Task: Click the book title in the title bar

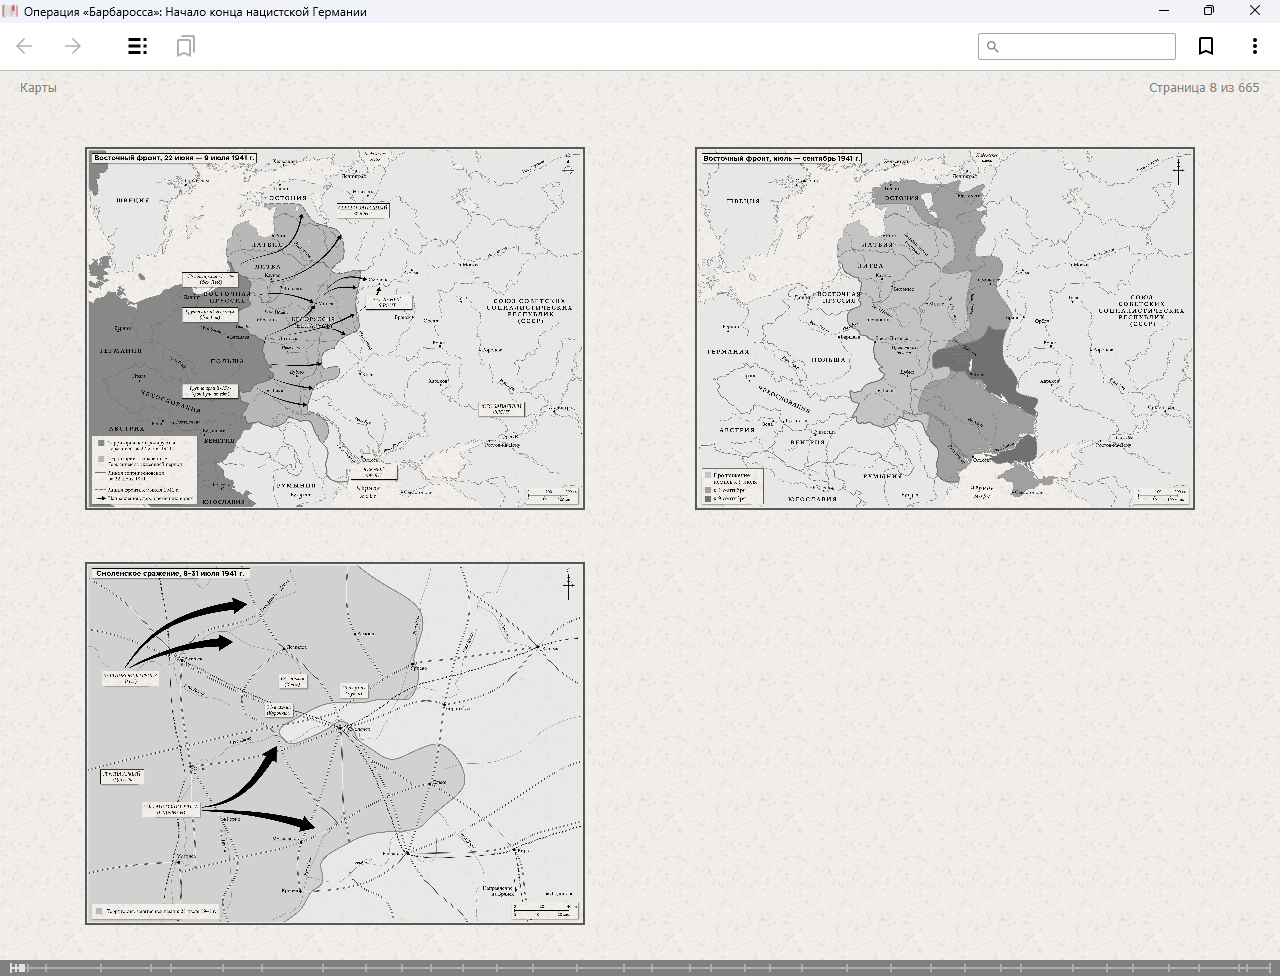Action: pos(195,12)
